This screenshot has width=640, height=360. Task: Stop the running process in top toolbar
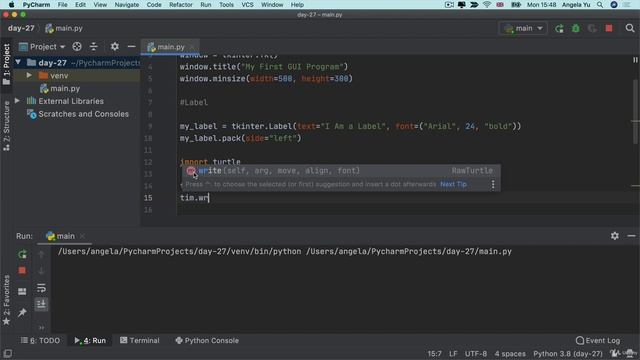click(609, 29)
